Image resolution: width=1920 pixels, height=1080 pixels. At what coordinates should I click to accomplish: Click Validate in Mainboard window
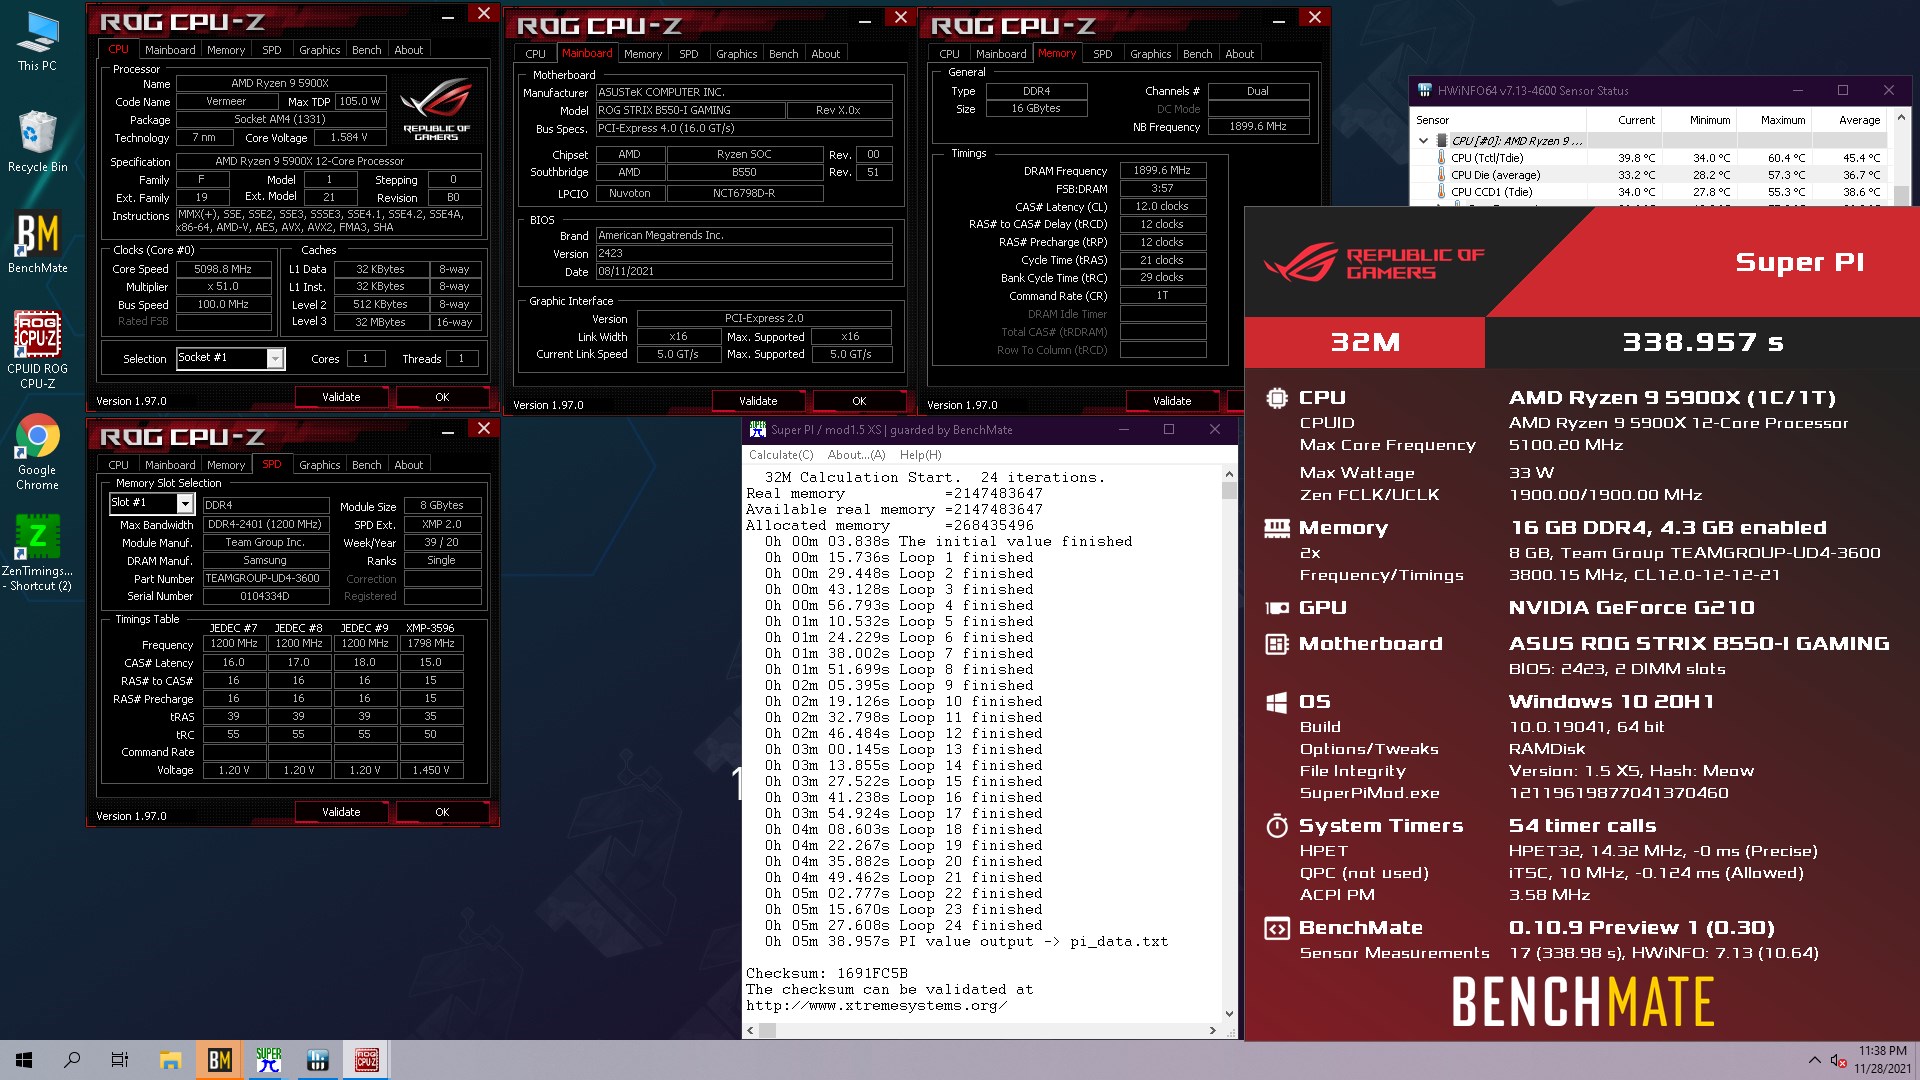(758, 401)
